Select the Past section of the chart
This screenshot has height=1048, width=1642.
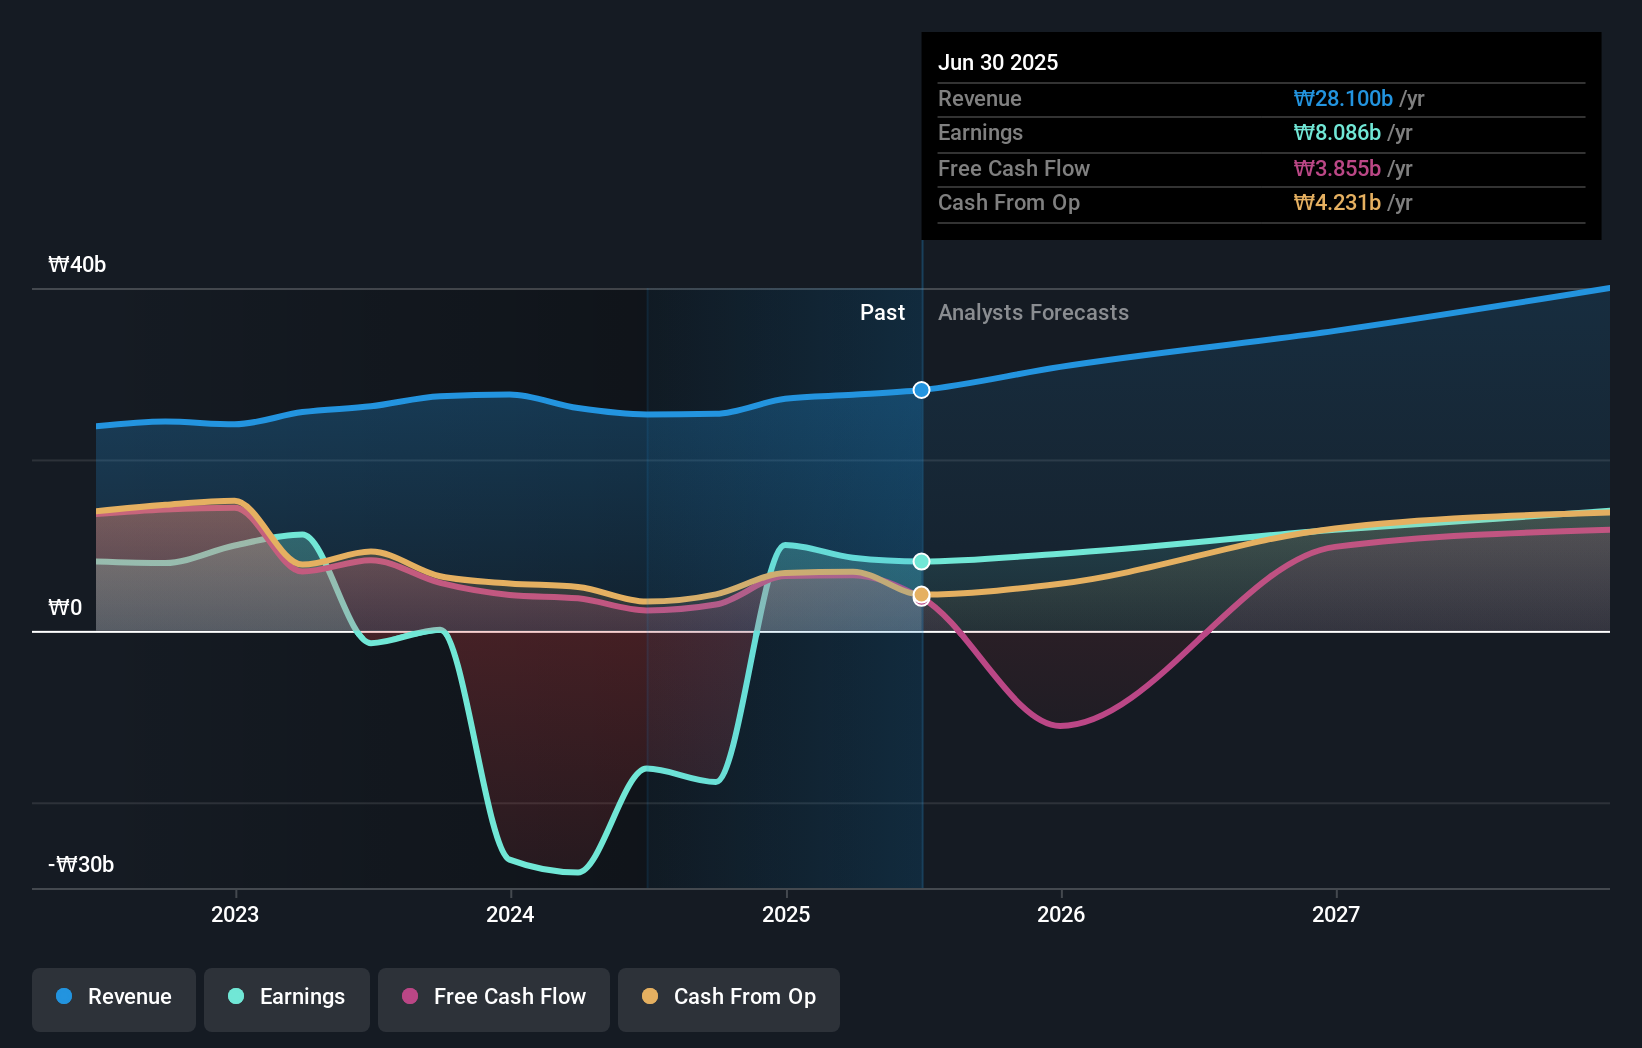(x=882, y=312)
